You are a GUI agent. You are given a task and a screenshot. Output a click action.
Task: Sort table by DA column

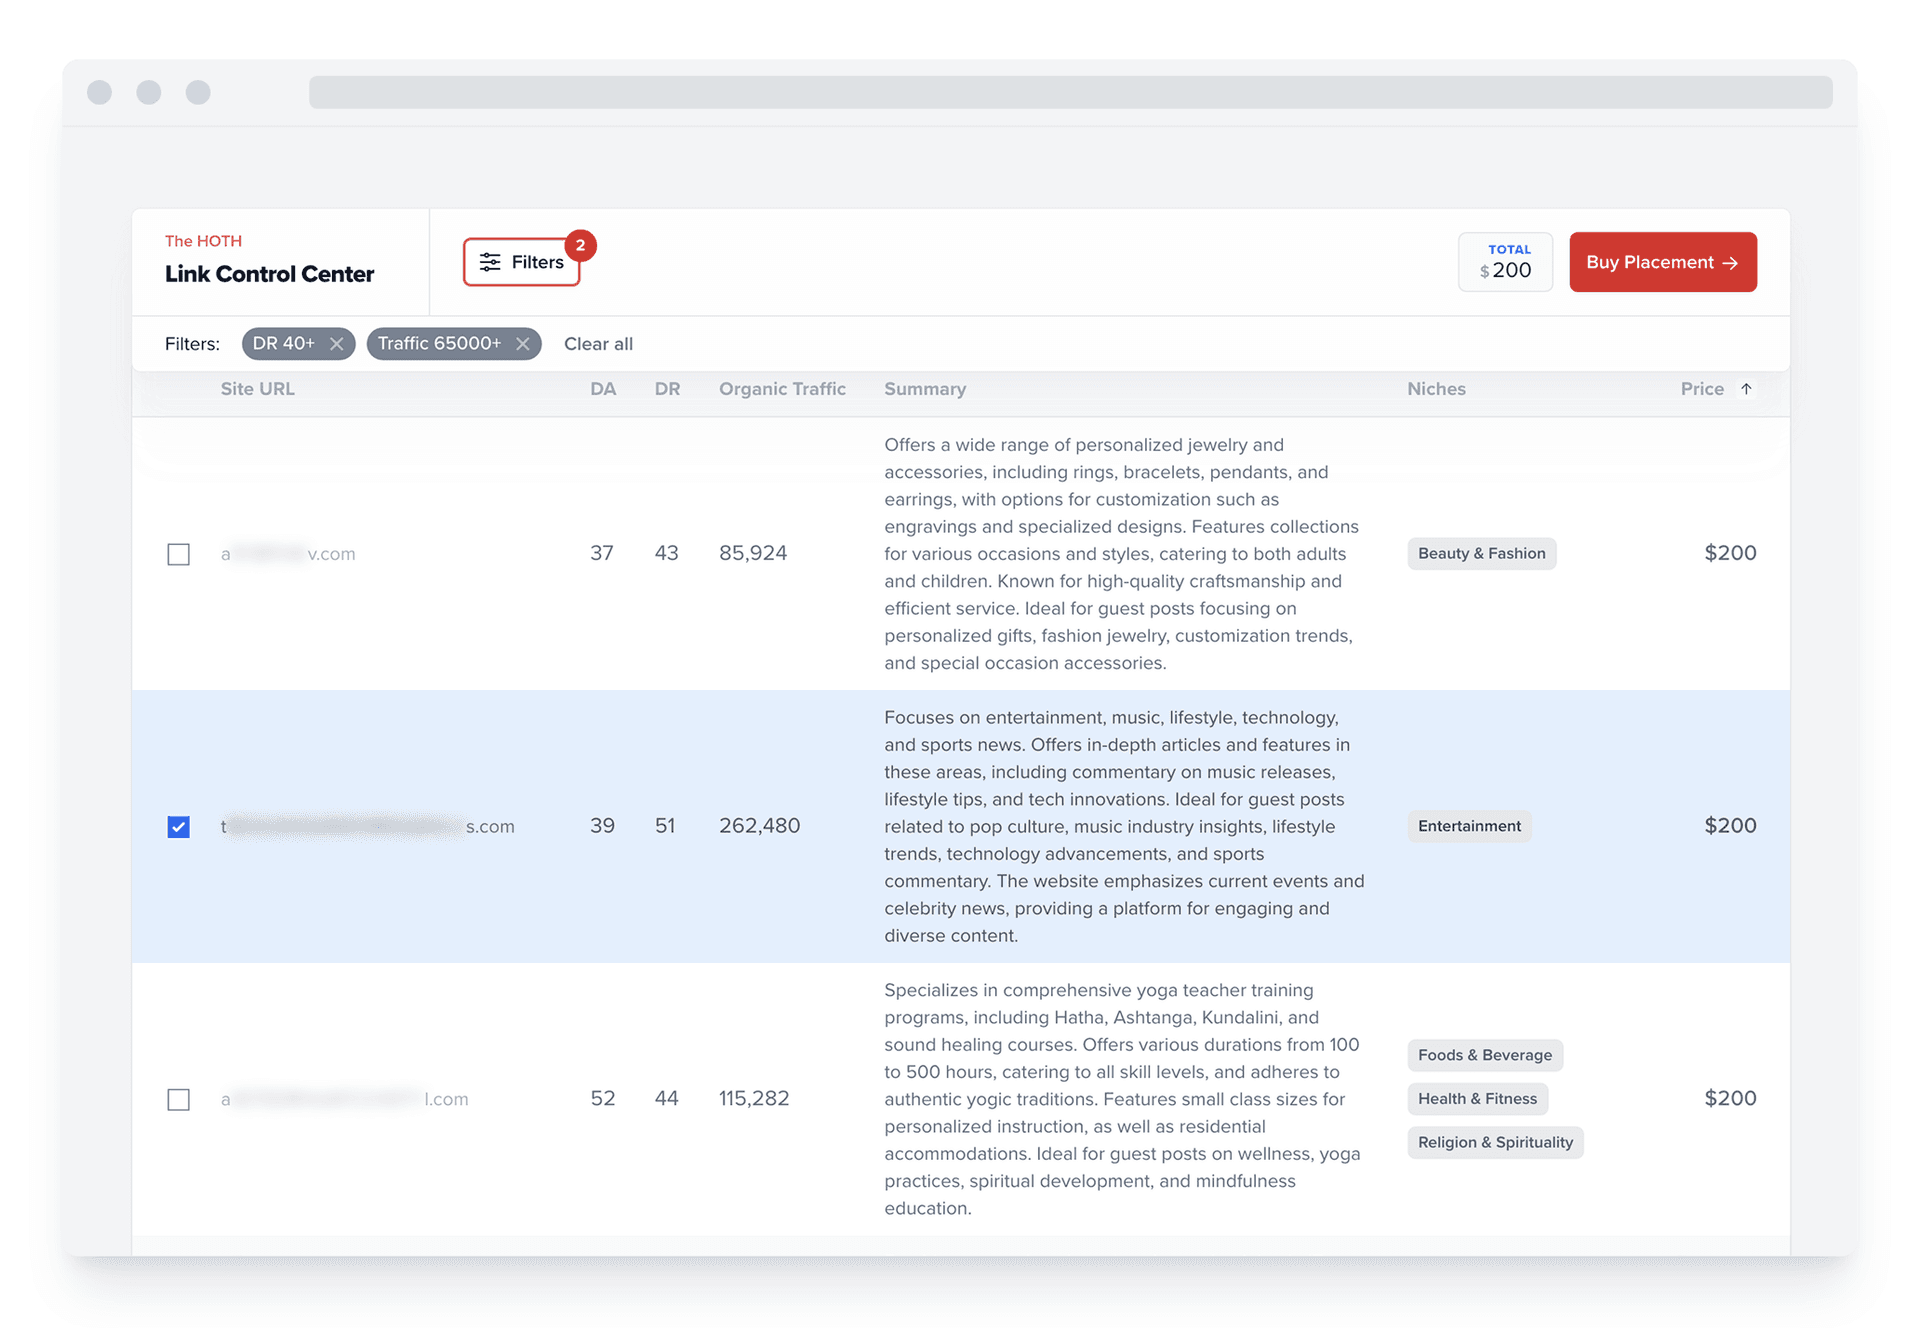point(602,389)
